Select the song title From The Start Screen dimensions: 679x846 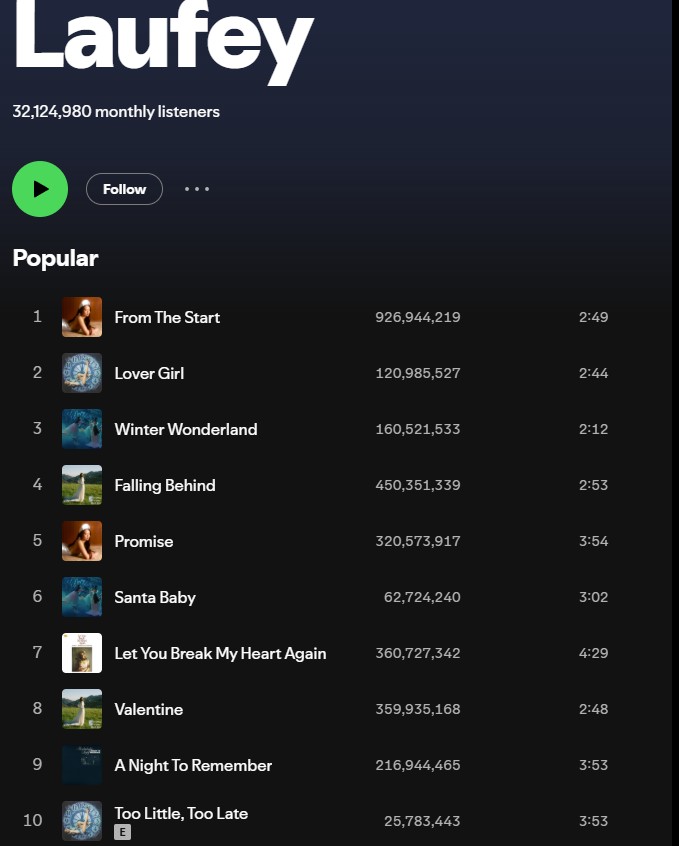(x=167, y=317)
